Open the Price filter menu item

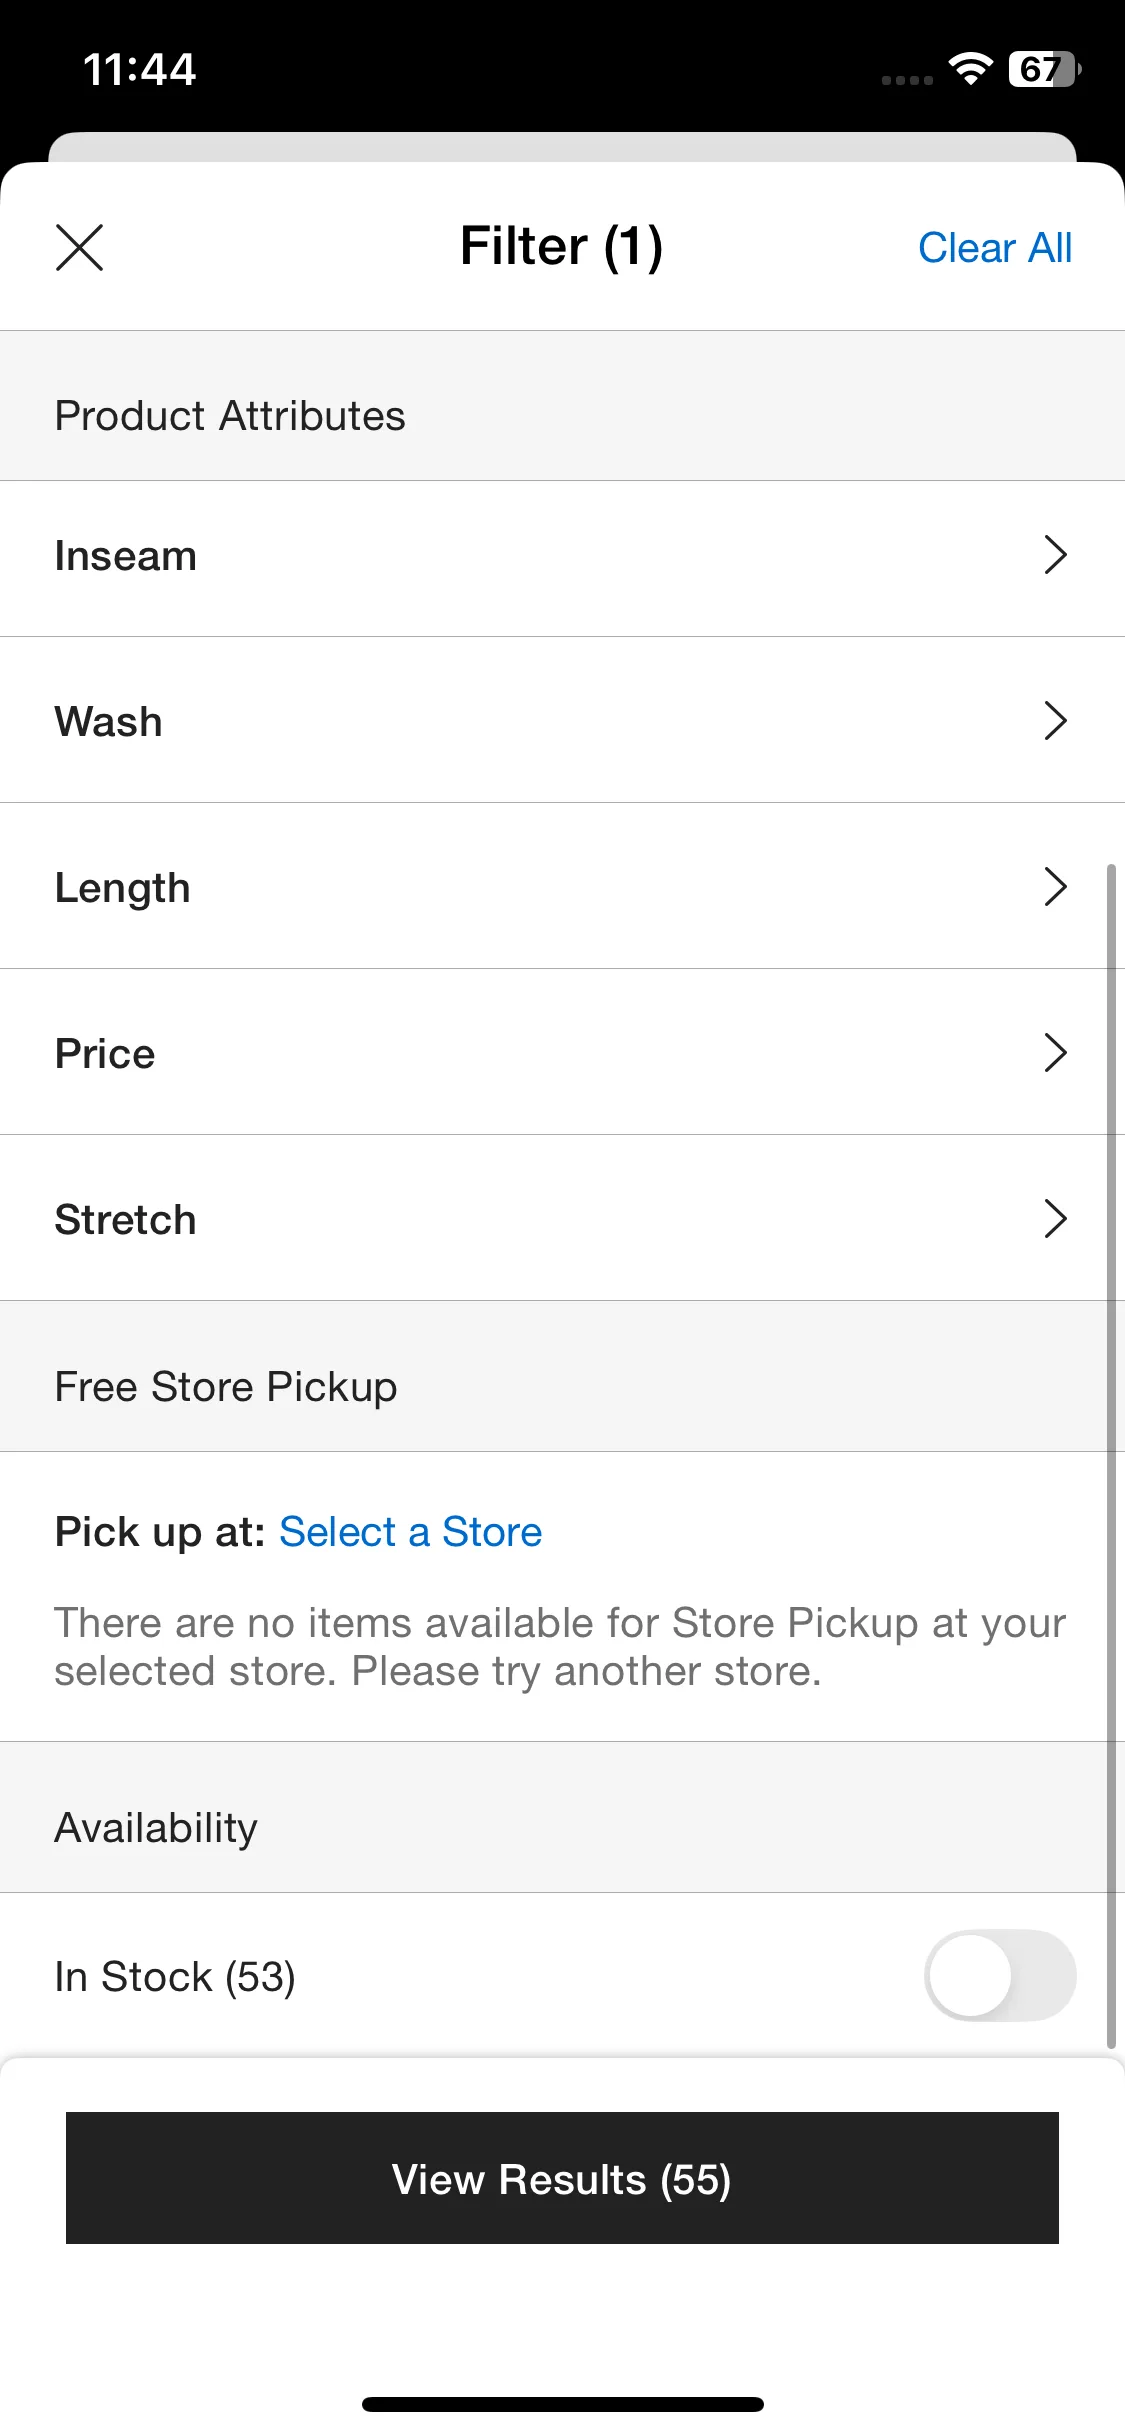(562, 1052)
